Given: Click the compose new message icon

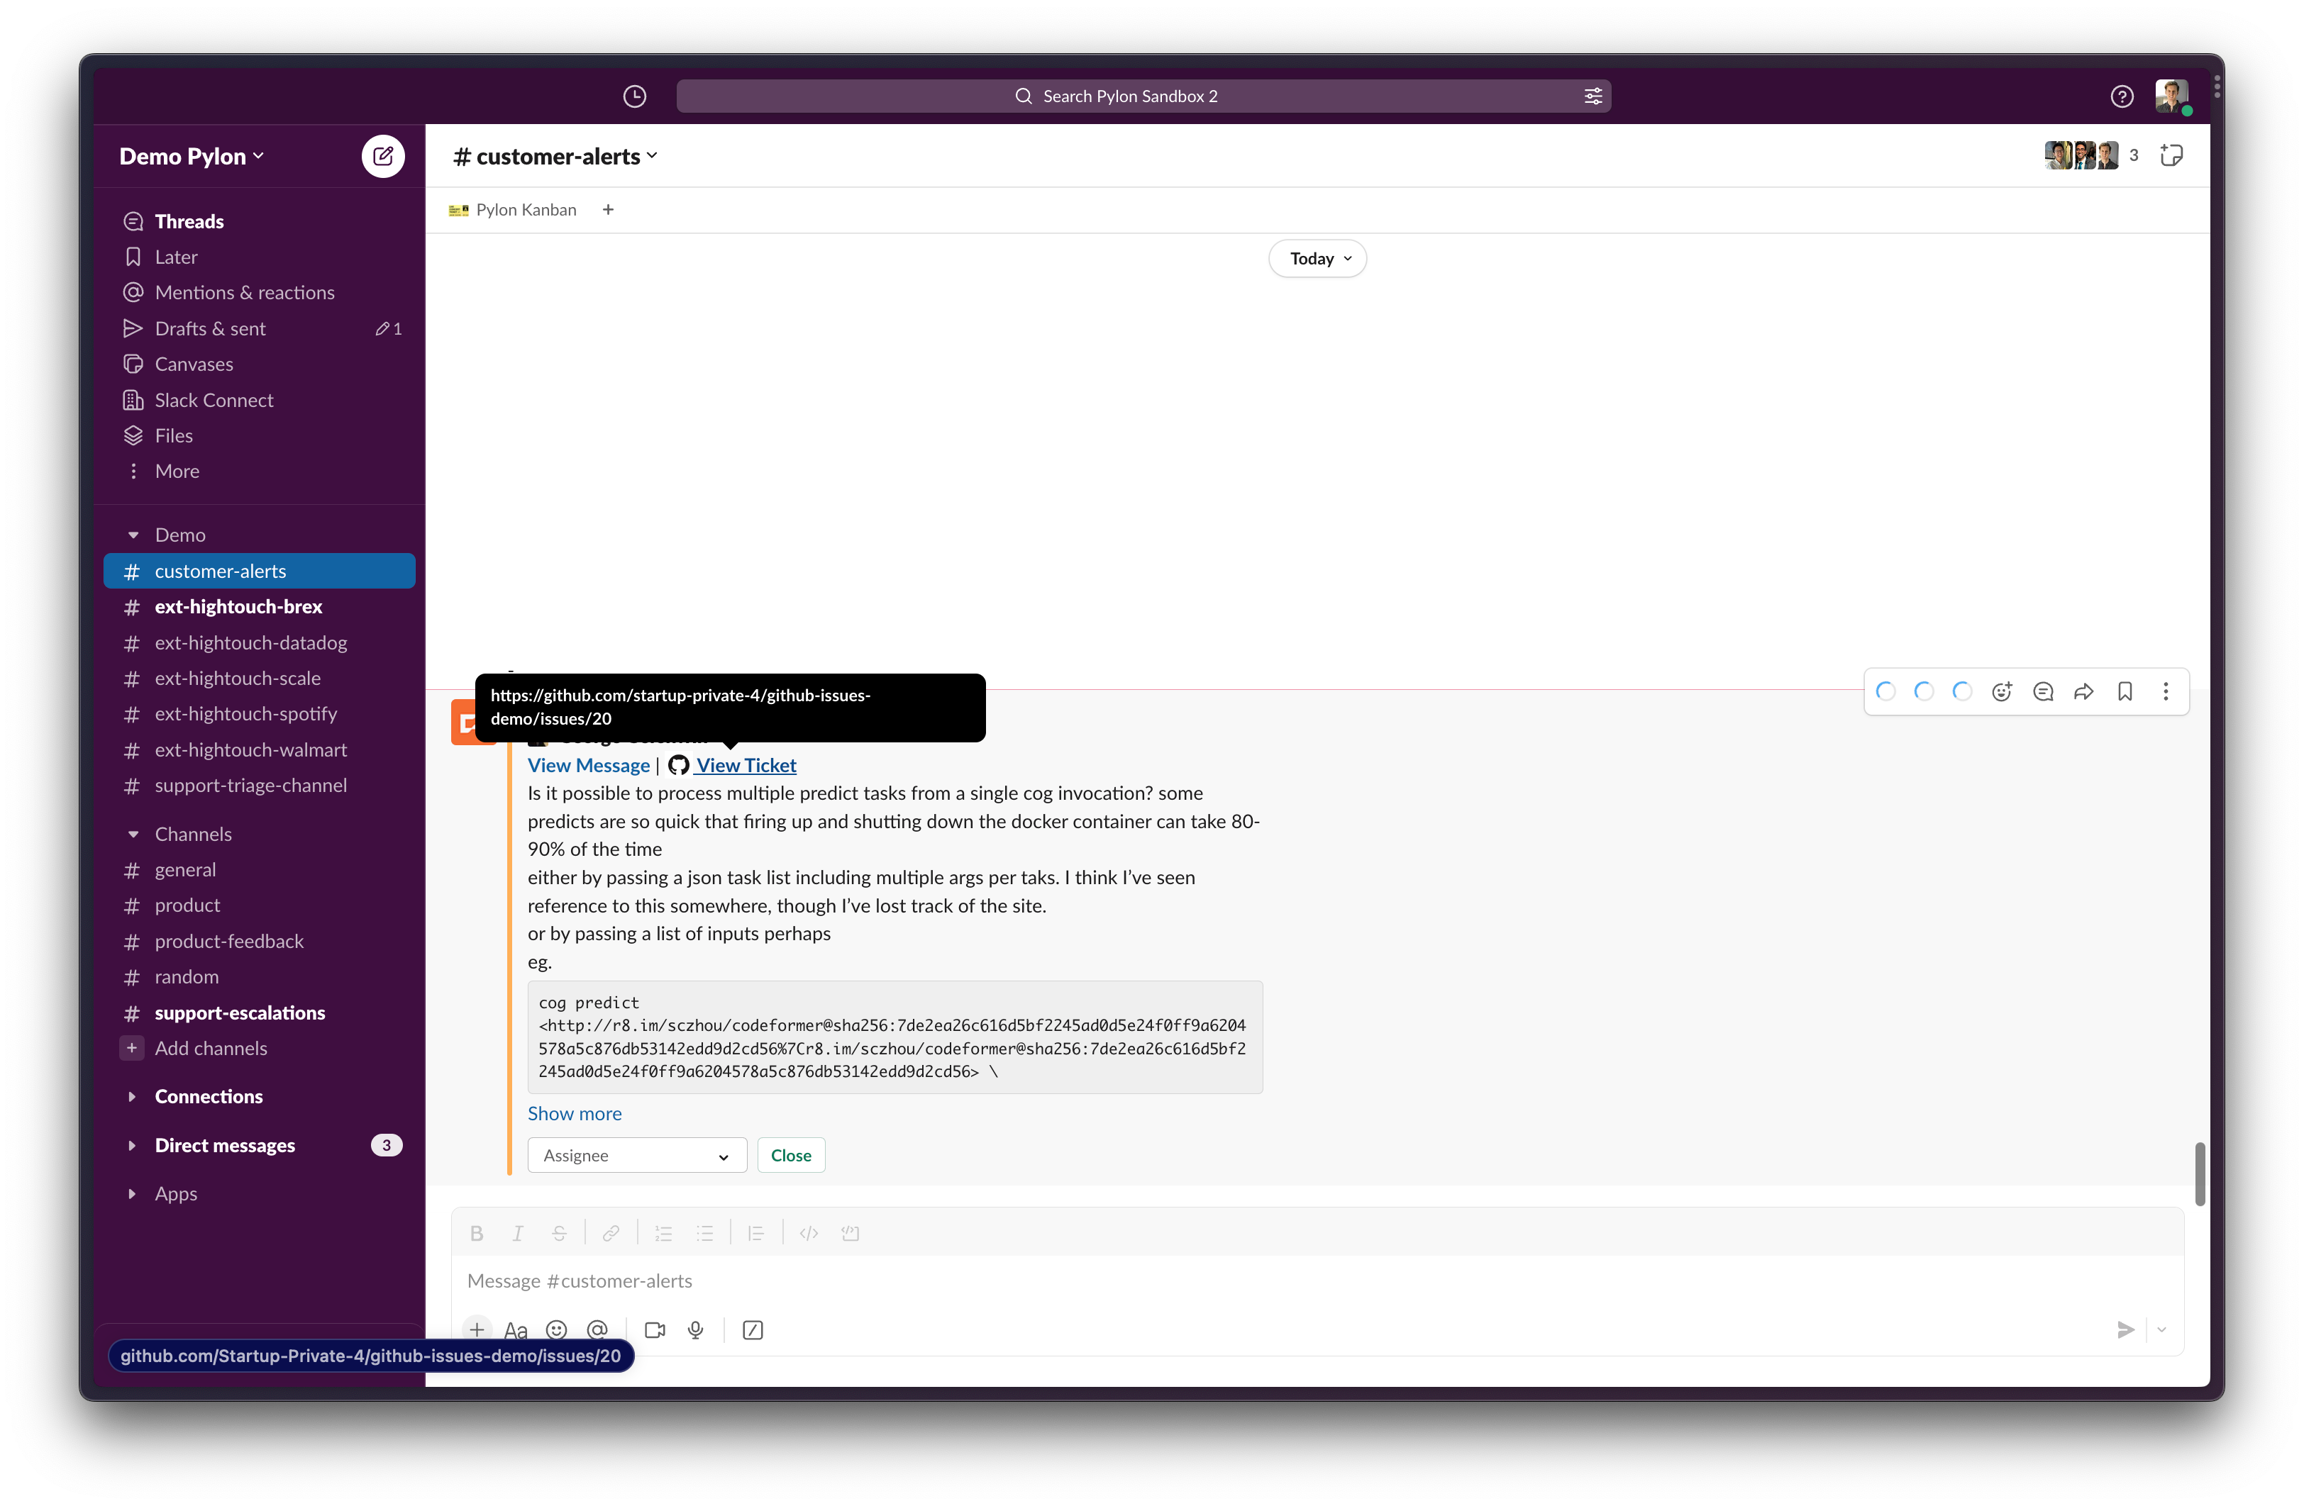Looking at the screenshot, I should (x=382, y=156).
